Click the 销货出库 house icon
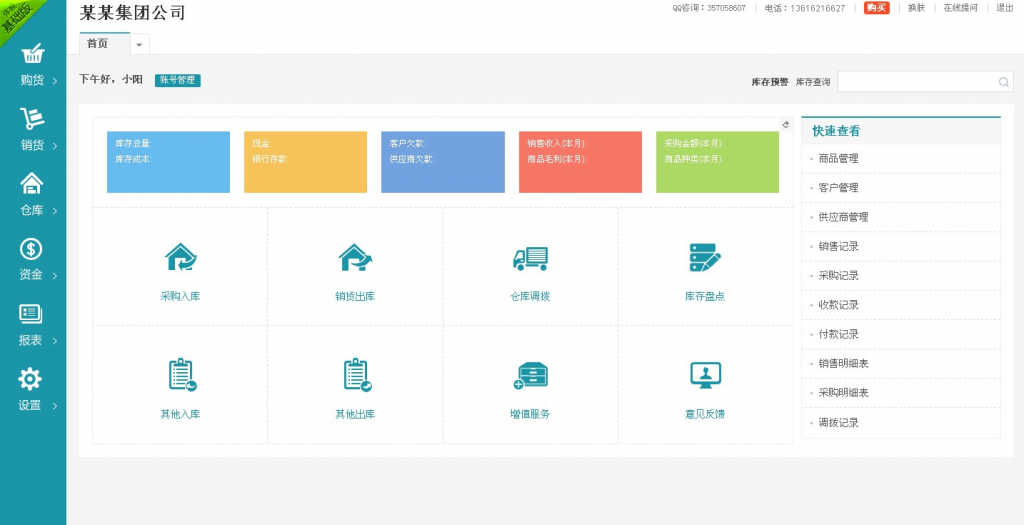 click(x=355, y=257)
